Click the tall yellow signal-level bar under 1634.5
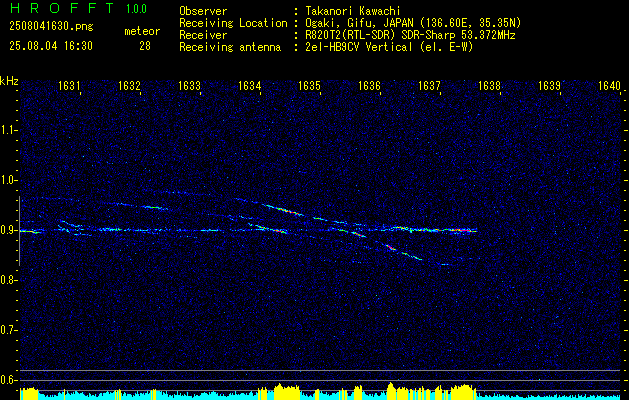 click(287, 392)
